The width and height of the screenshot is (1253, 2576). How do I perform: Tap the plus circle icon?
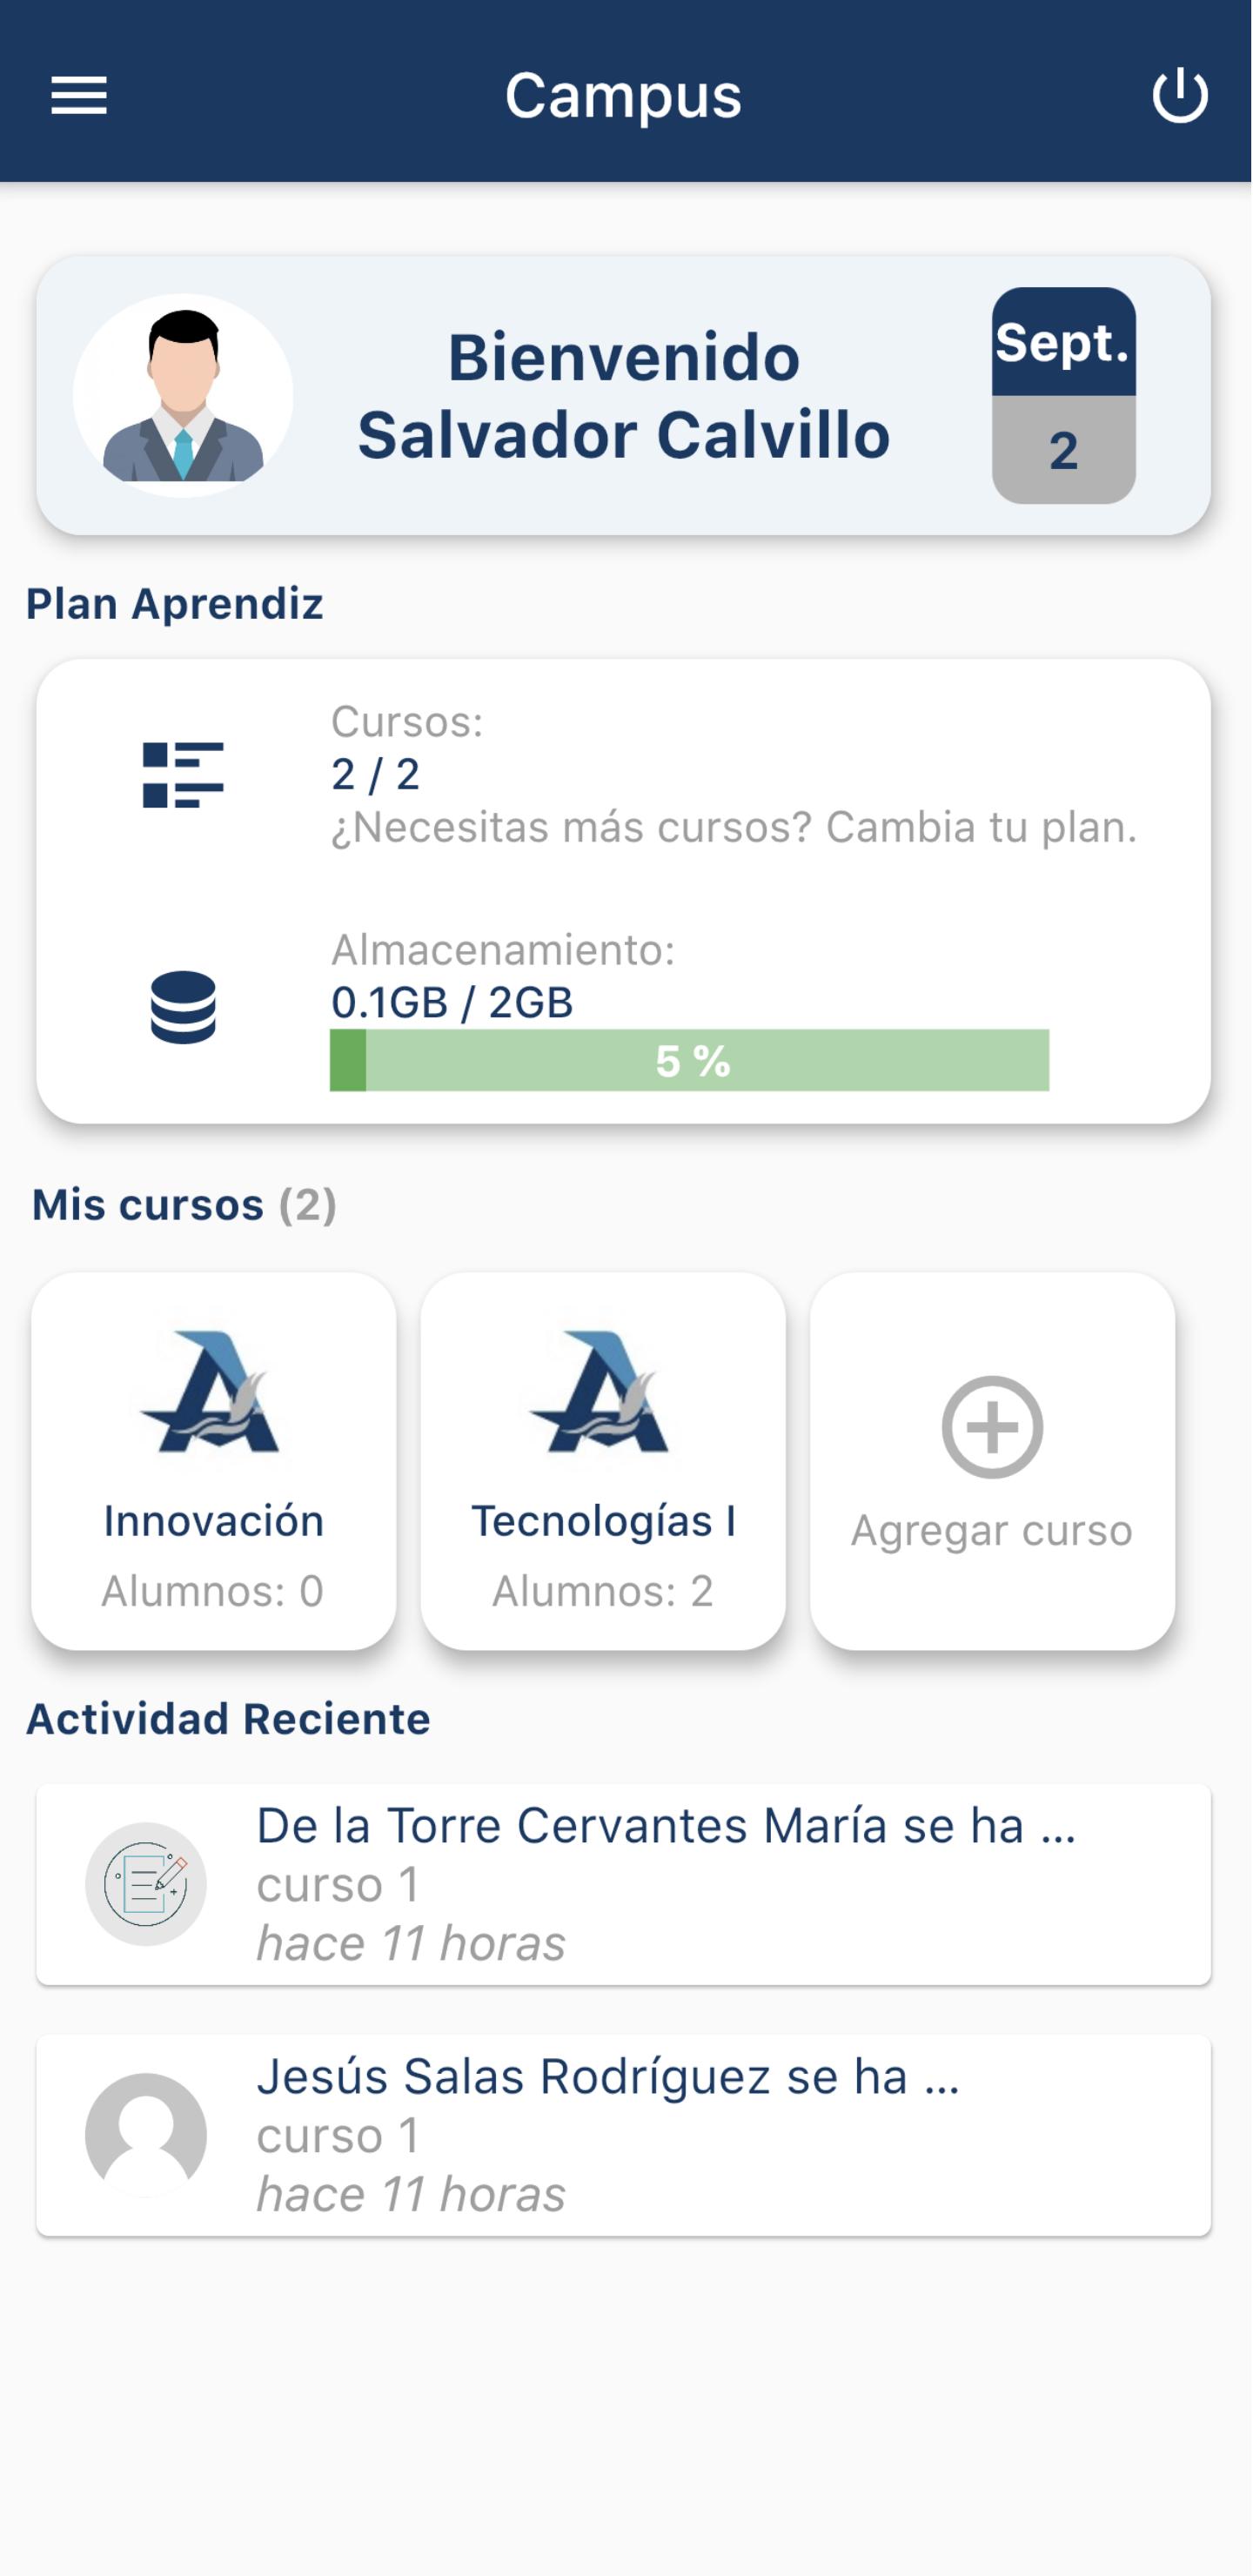click(x=992, y=1427)
